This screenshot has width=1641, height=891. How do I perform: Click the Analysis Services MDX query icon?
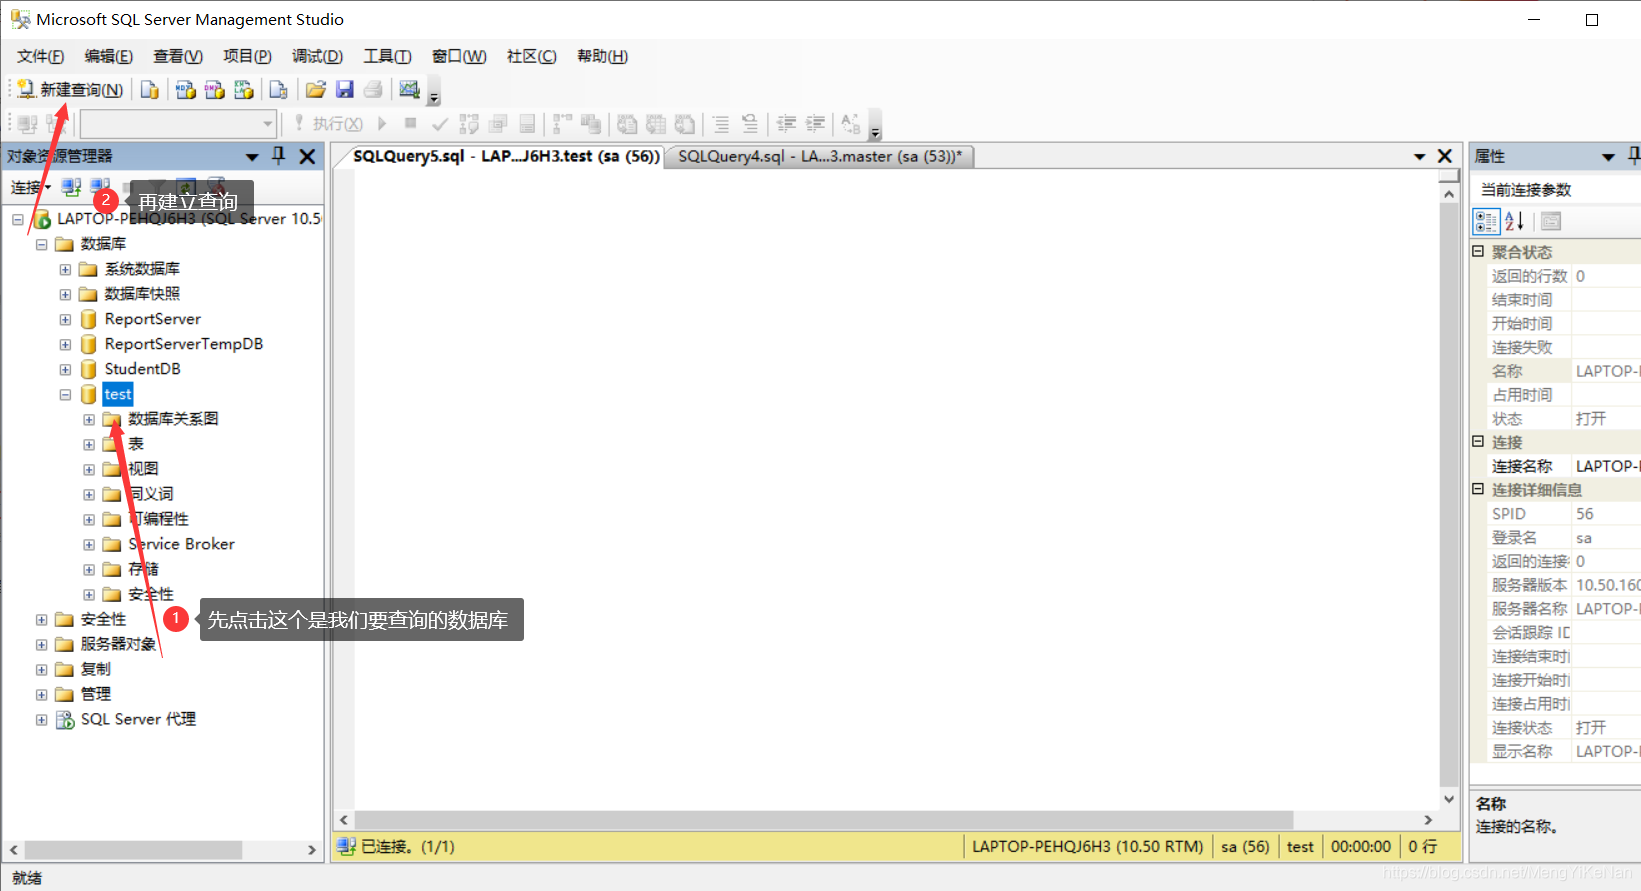[x=185, y=90]
